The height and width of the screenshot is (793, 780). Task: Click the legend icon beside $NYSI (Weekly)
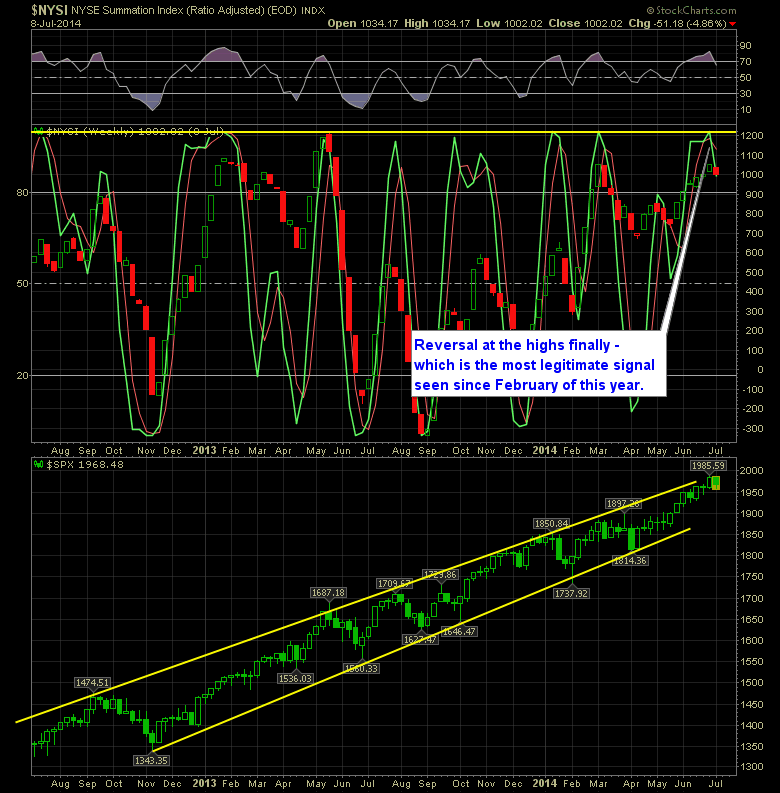(x=38, y=131)
